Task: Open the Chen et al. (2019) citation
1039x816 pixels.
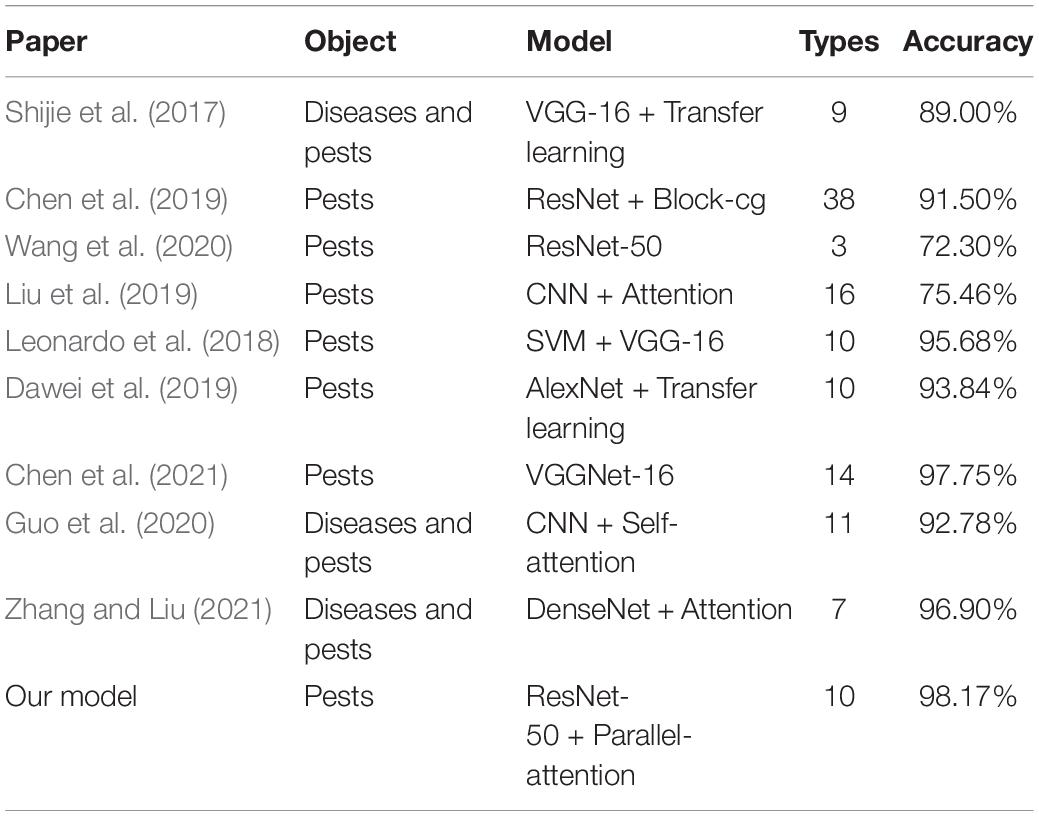Action: (x=117, y=200)
